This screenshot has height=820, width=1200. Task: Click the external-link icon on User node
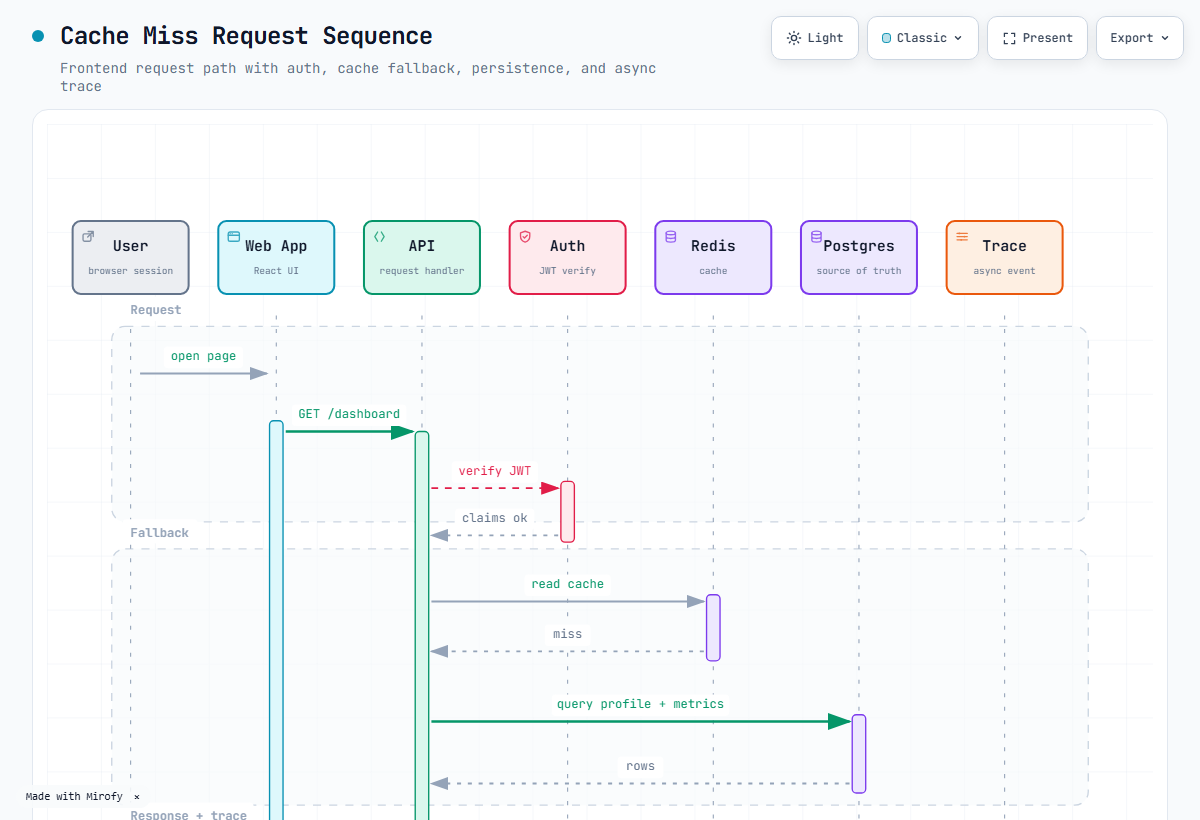tap(88, 237)
